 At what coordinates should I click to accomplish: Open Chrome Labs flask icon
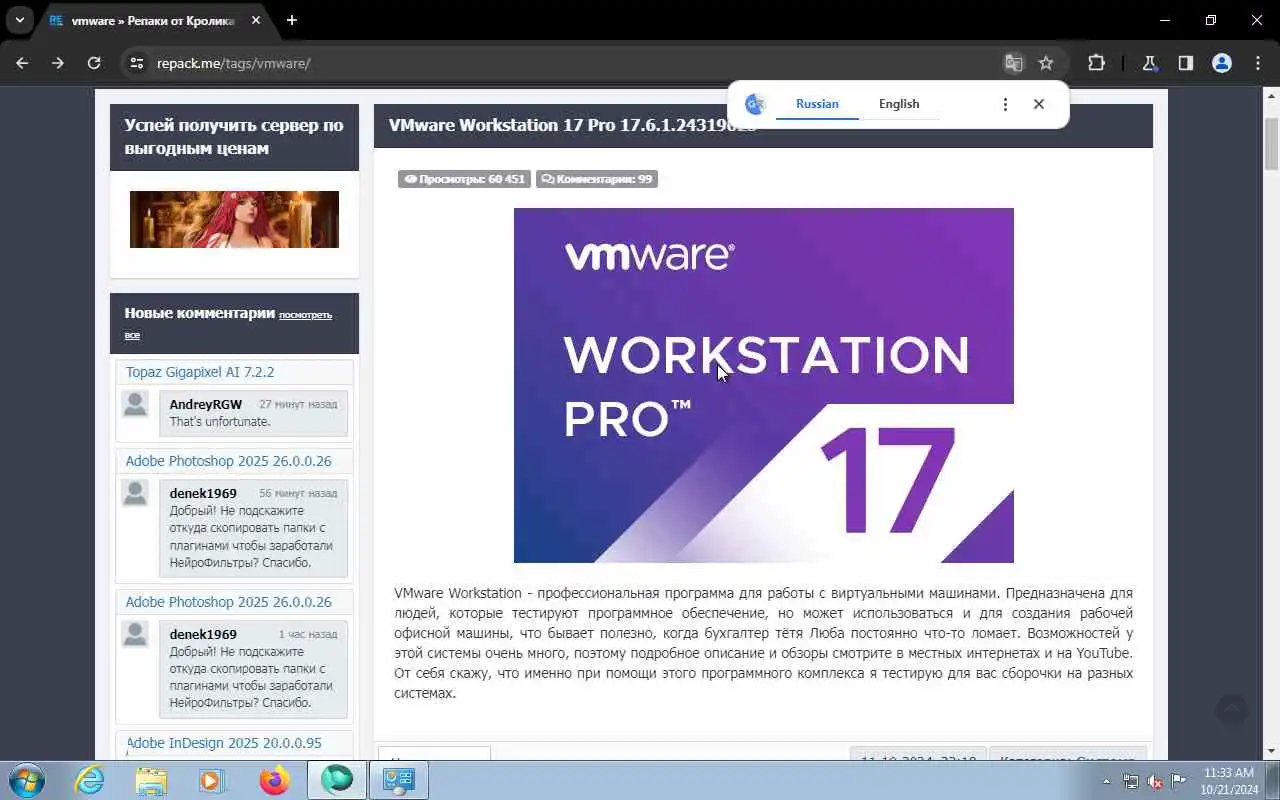(1150, 63)
